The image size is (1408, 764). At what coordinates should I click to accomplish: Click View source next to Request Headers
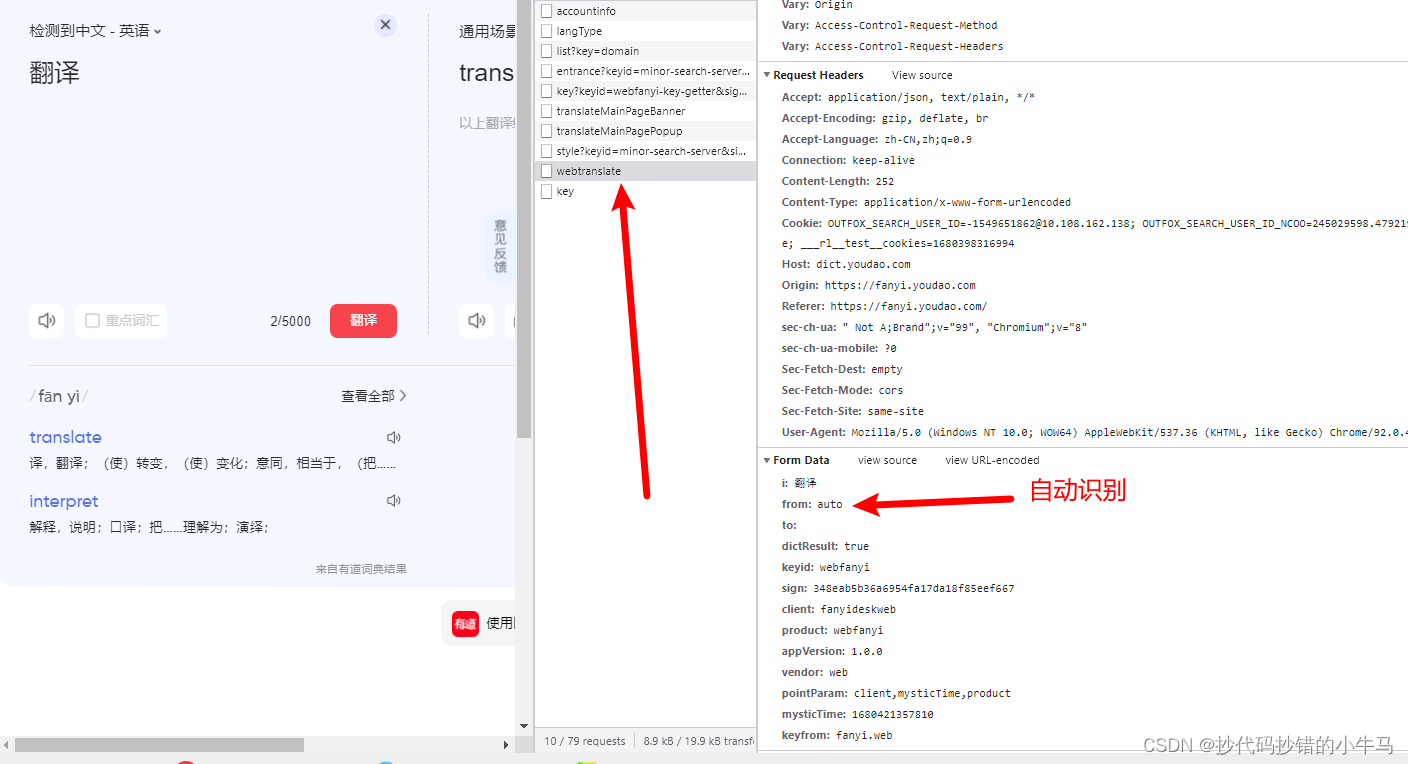[x=922, y=75]
